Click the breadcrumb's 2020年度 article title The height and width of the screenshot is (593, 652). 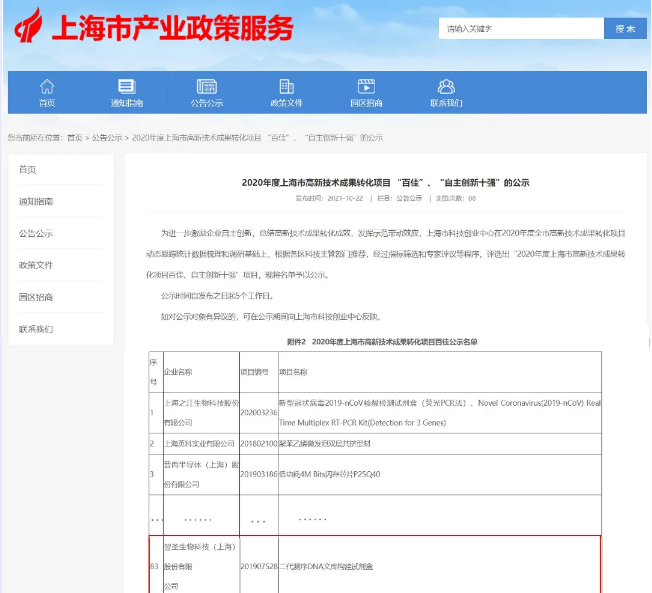[x=257, y=138]
